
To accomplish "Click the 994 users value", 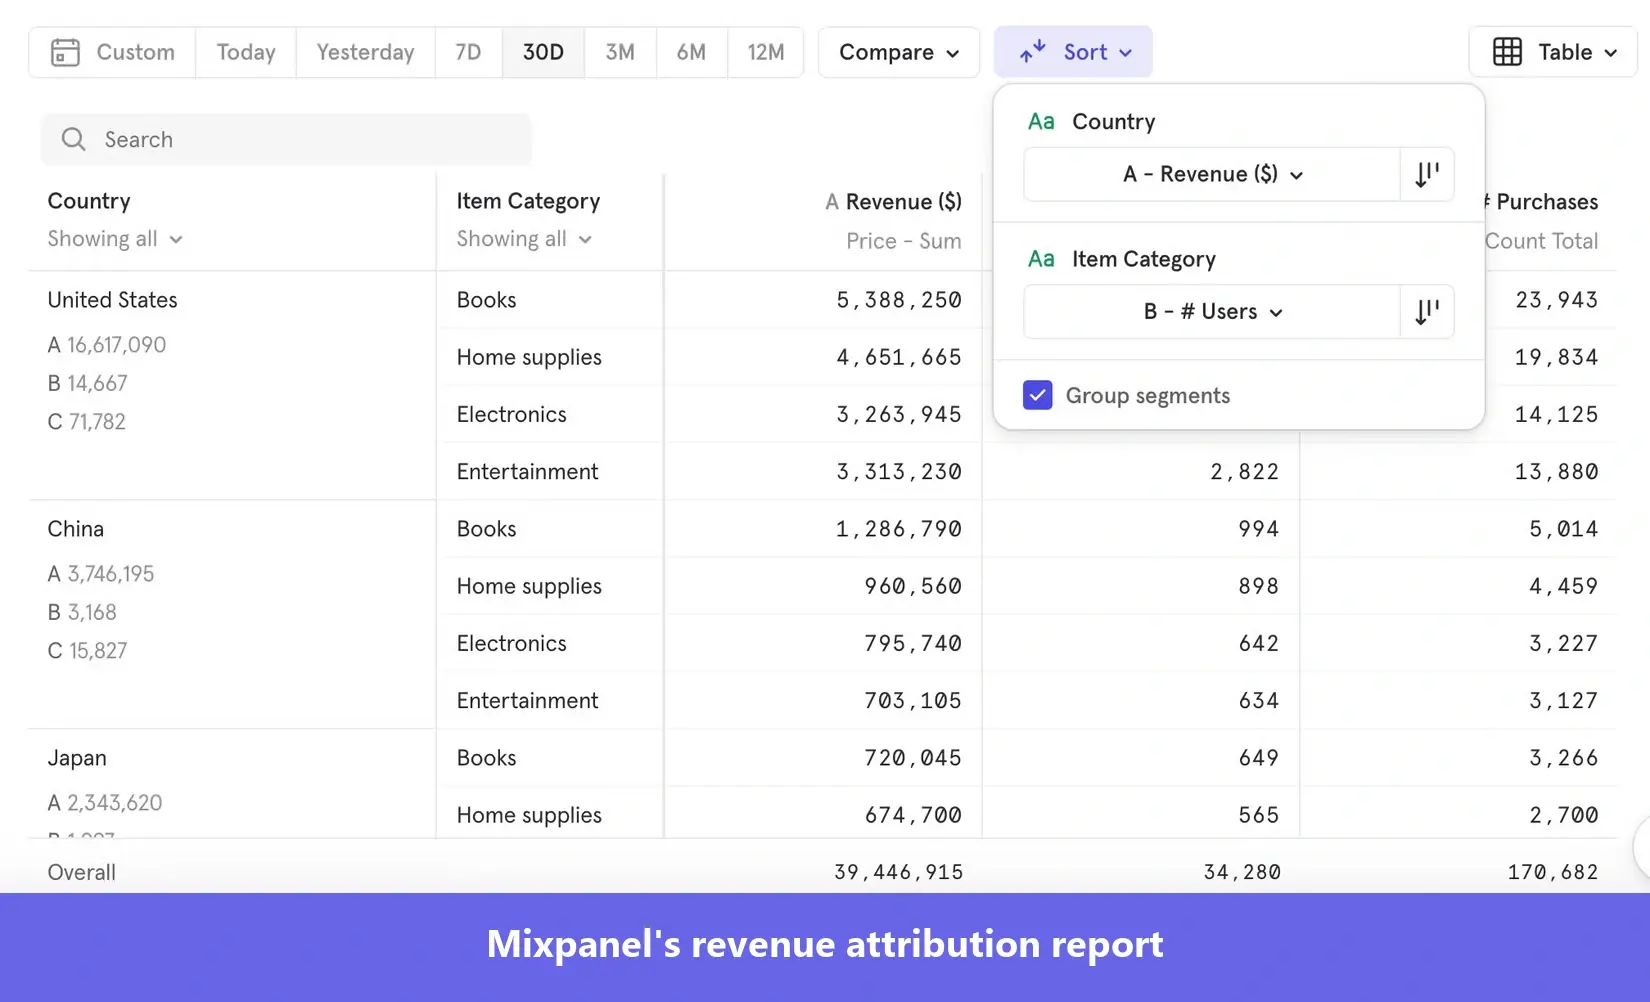I will (1259, 529).
